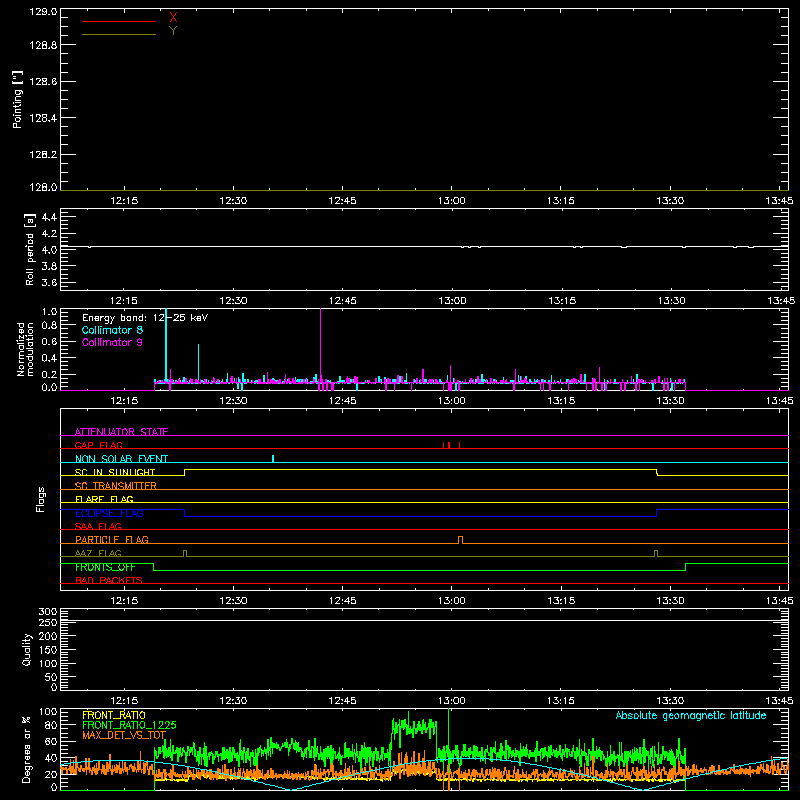800x800 pixels.
Task: Click '13:30' time label under Quality panel
Action: [670, 701]
